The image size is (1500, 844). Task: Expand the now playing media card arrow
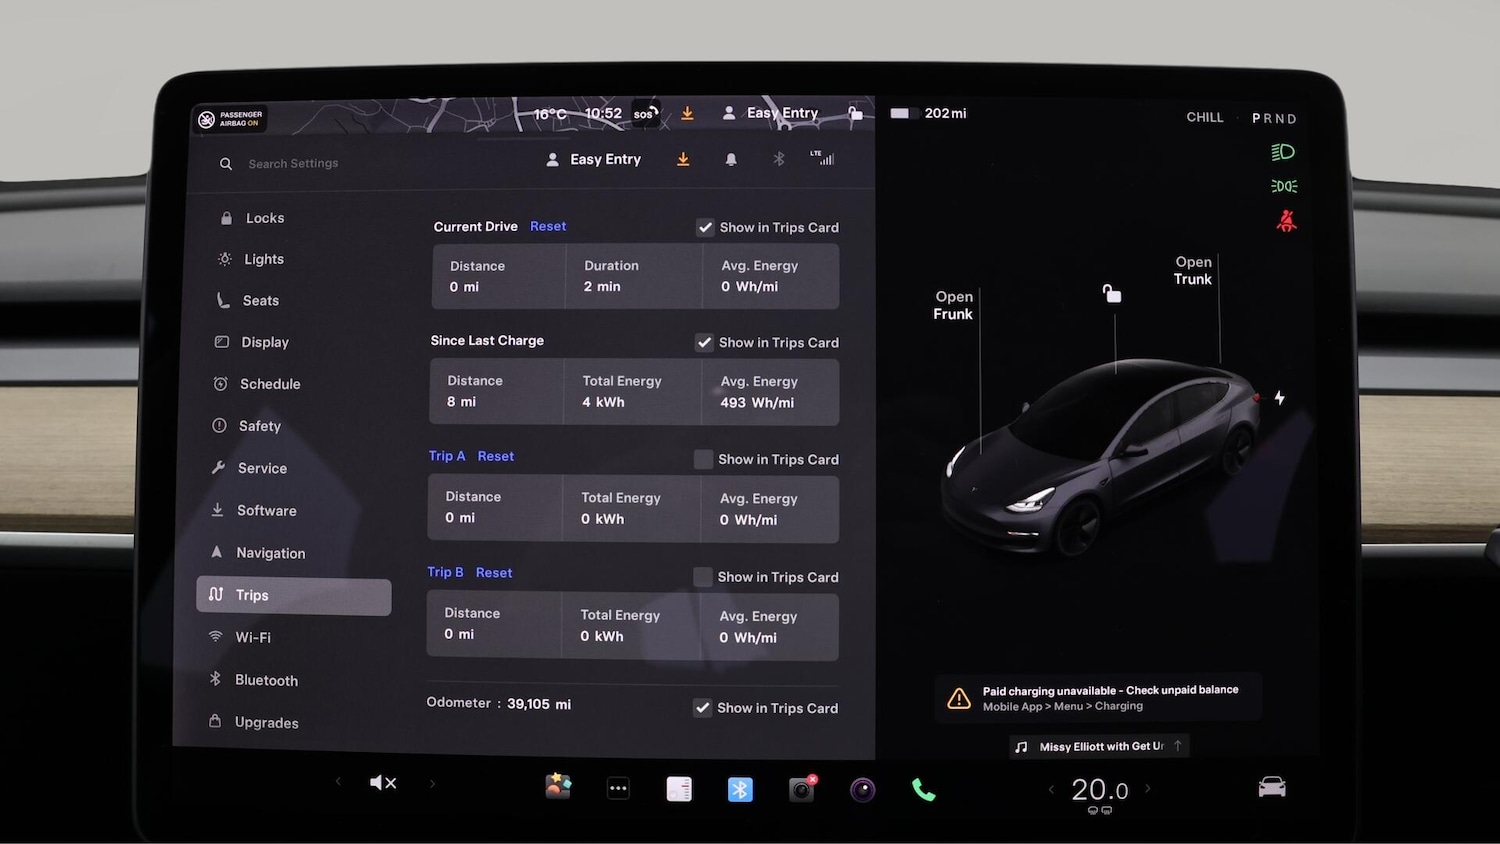(x=1177, y=746)
